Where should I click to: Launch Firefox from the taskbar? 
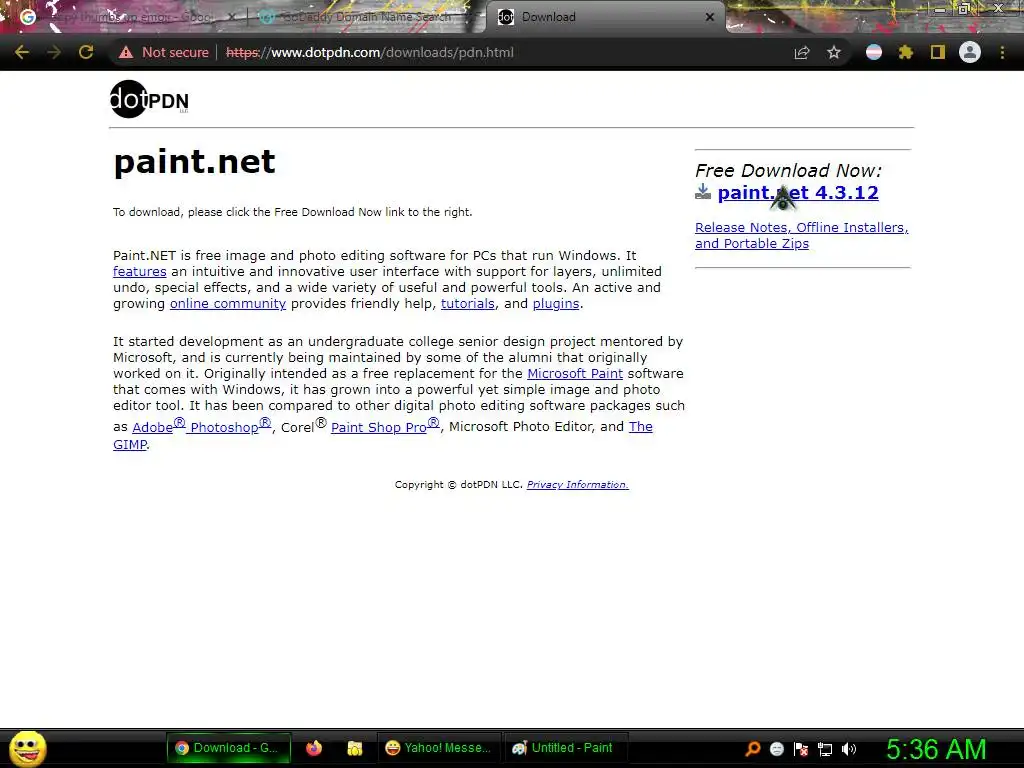(314, 748)
